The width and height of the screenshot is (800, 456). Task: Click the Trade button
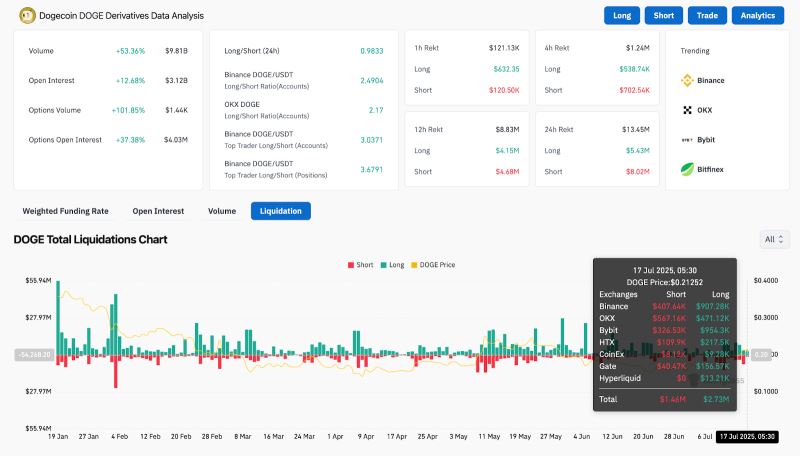(707, 16)
